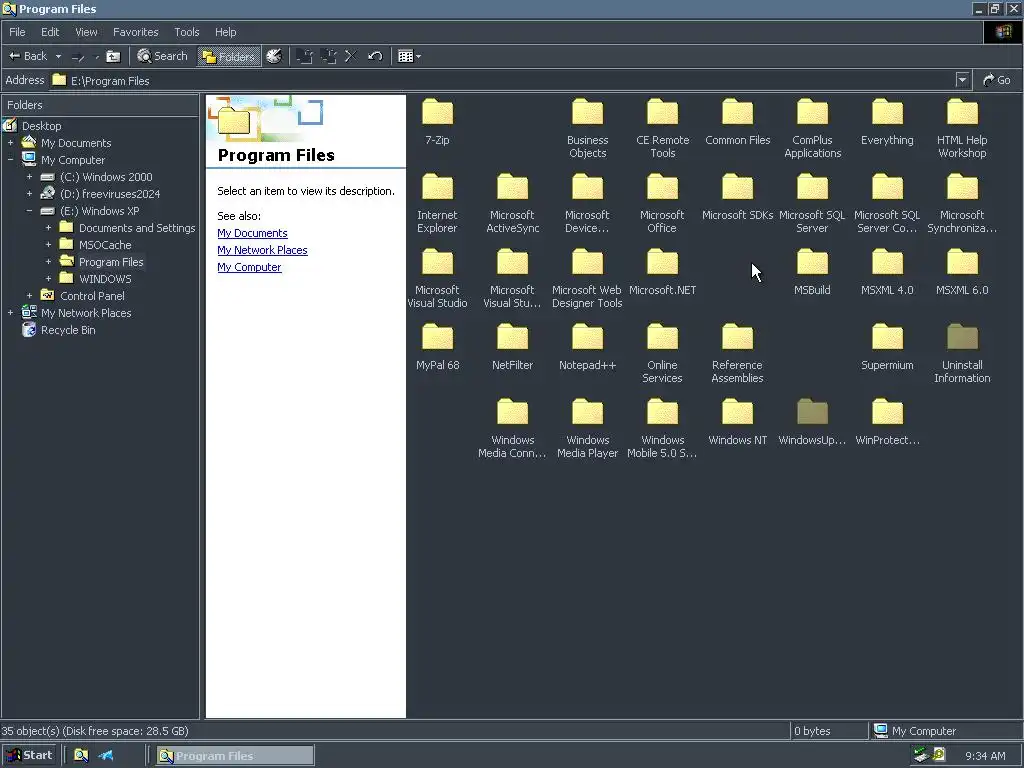Expand My Documents in folder tree
The image size is (1024, 768).
[x=10, y=142]
